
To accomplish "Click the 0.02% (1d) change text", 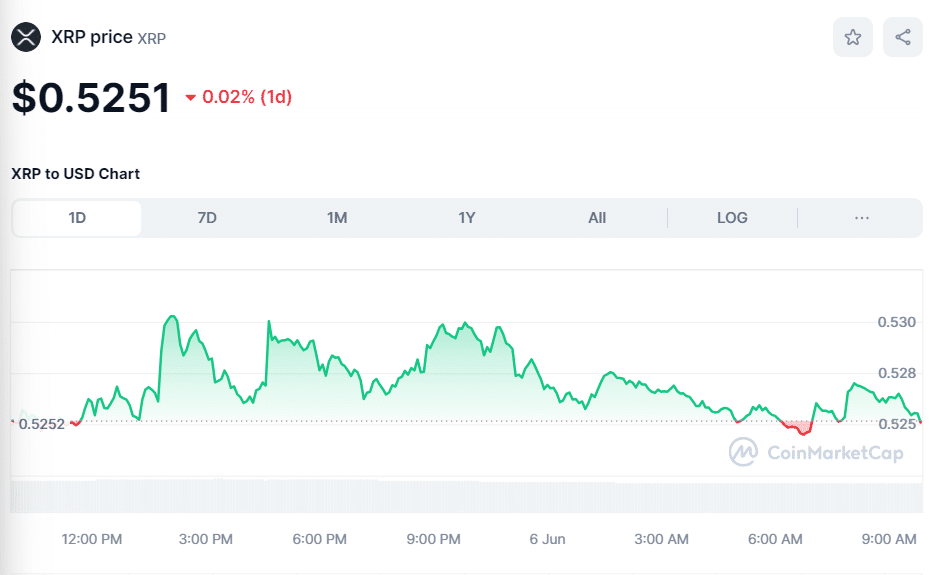I will tap(247, 98).
